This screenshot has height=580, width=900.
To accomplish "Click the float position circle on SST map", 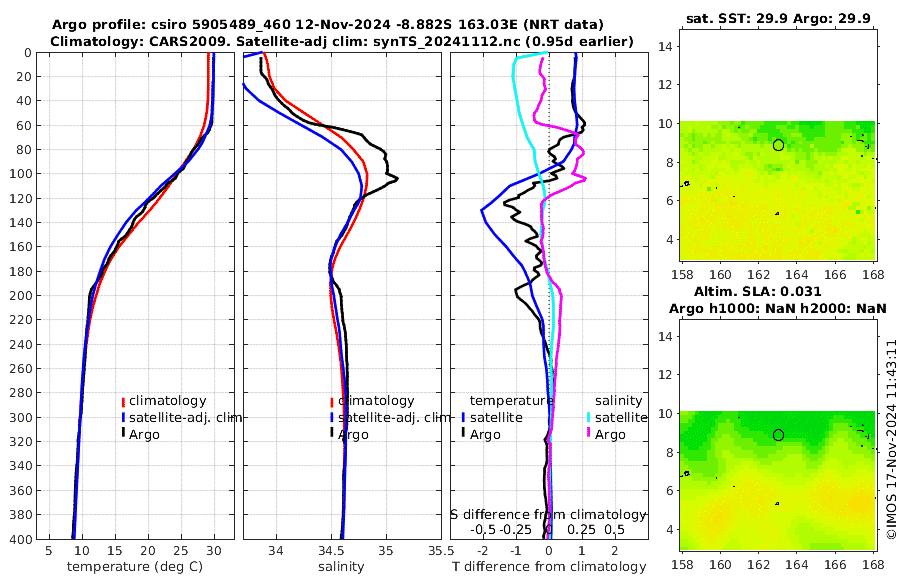I will [x=778, y=145].
